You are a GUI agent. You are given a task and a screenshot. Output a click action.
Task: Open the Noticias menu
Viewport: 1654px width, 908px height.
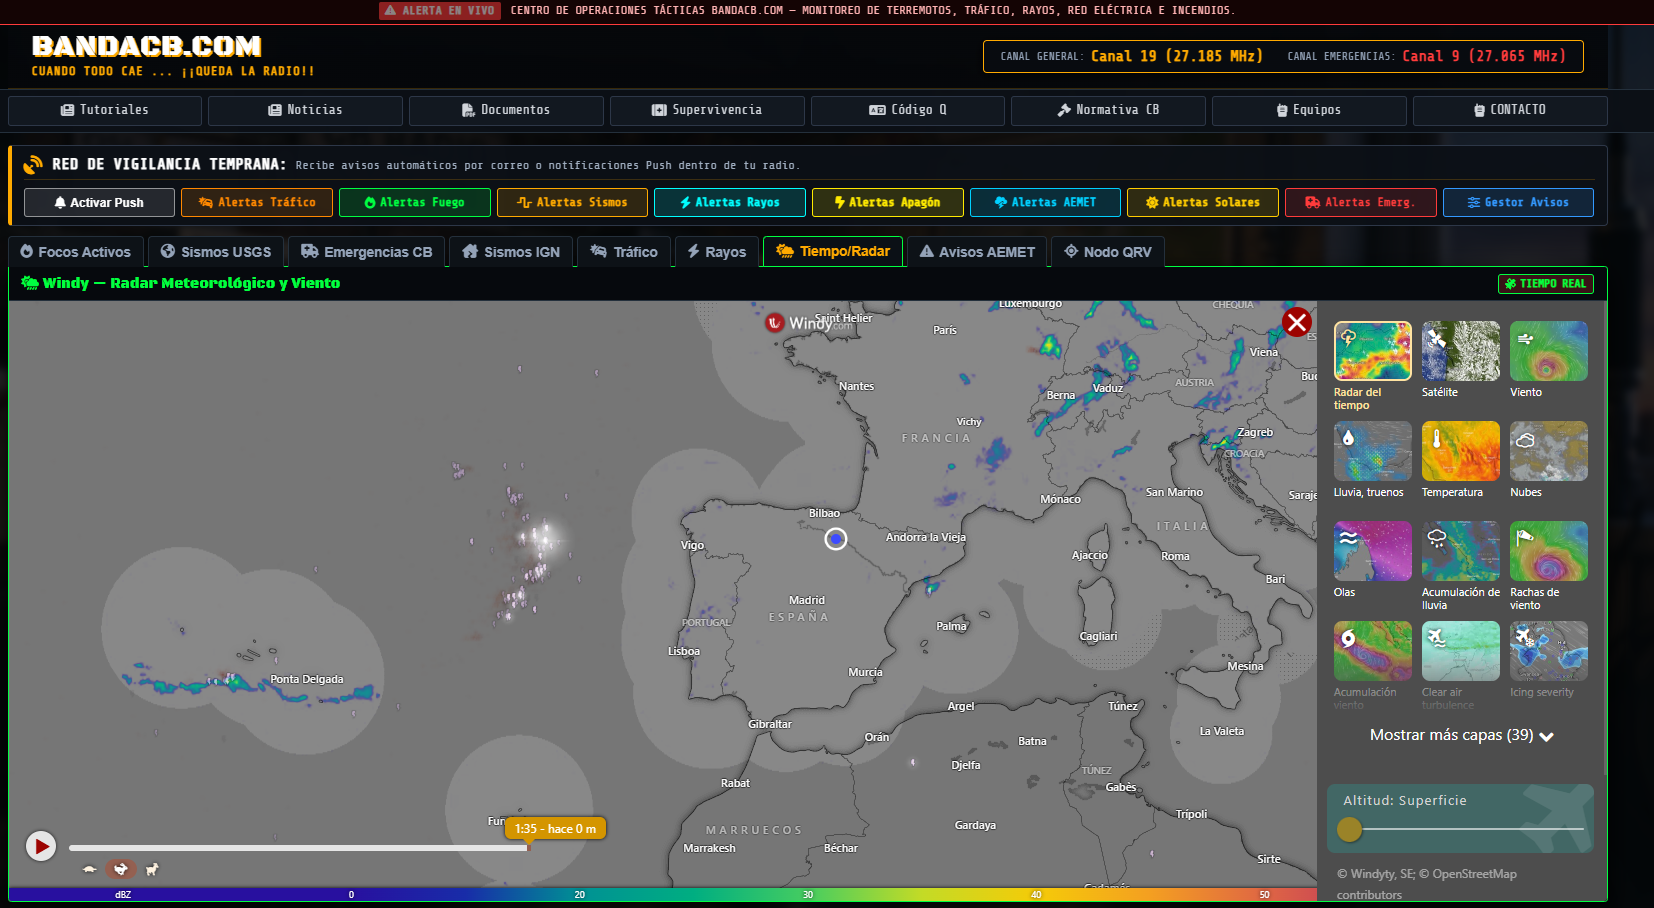tap(305, 110)
